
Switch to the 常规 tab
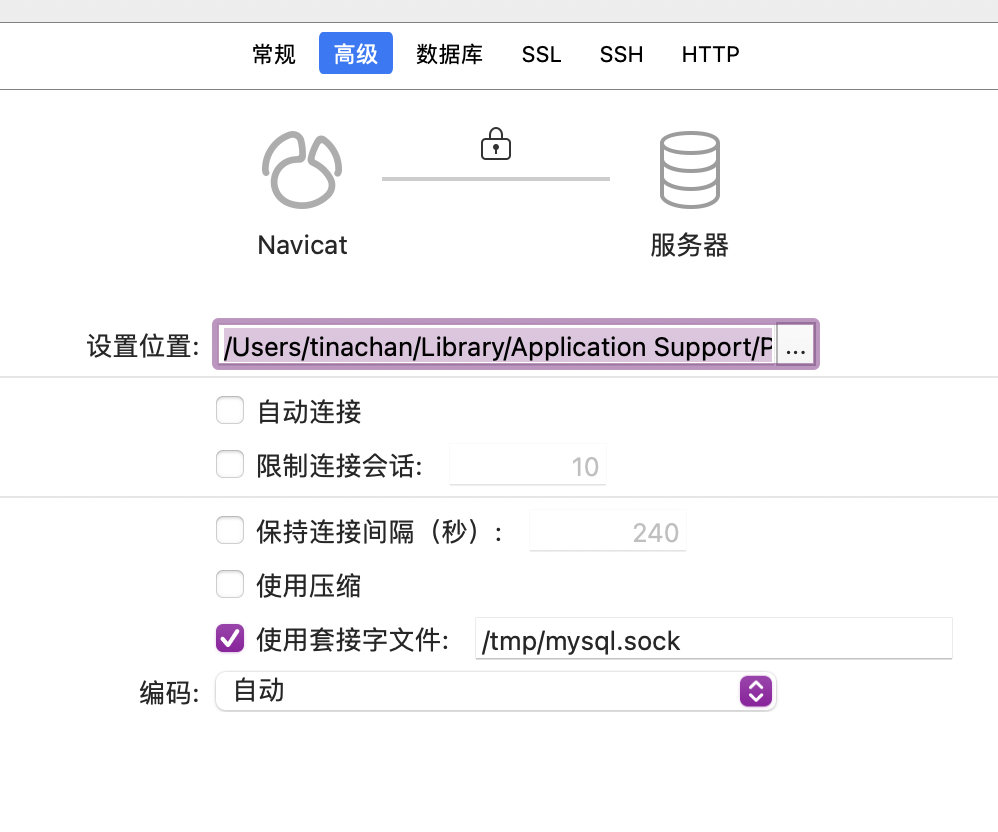[274, 54]
